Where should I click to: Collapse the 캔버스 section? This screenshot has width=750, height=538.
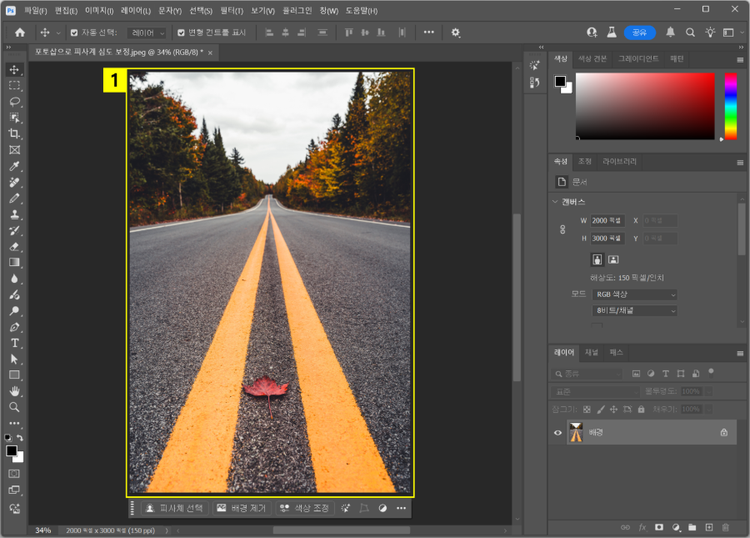[556, 202]
